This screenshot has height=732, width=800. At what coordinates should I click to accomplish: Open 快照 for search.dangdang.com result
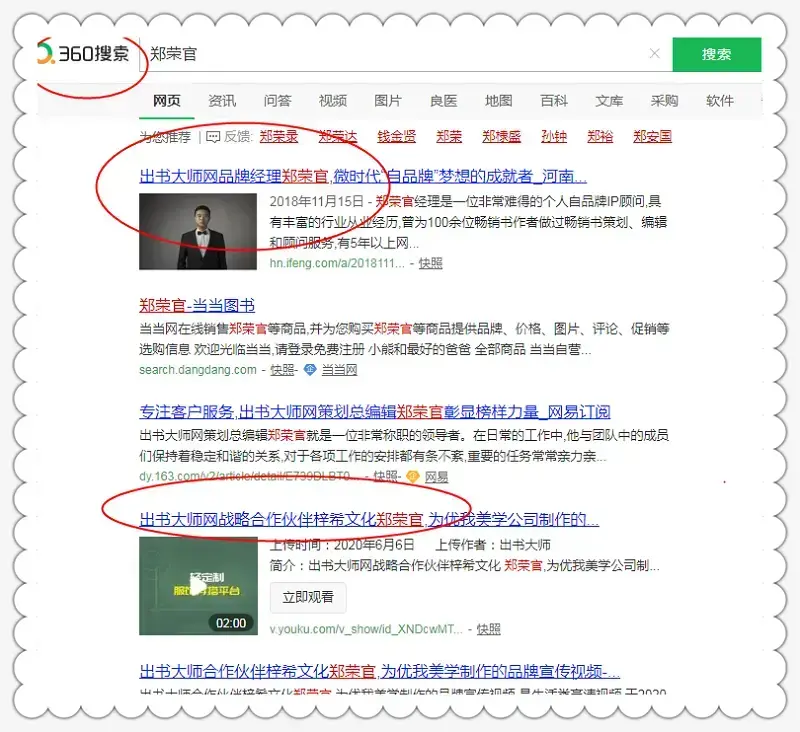click(282, 370)
